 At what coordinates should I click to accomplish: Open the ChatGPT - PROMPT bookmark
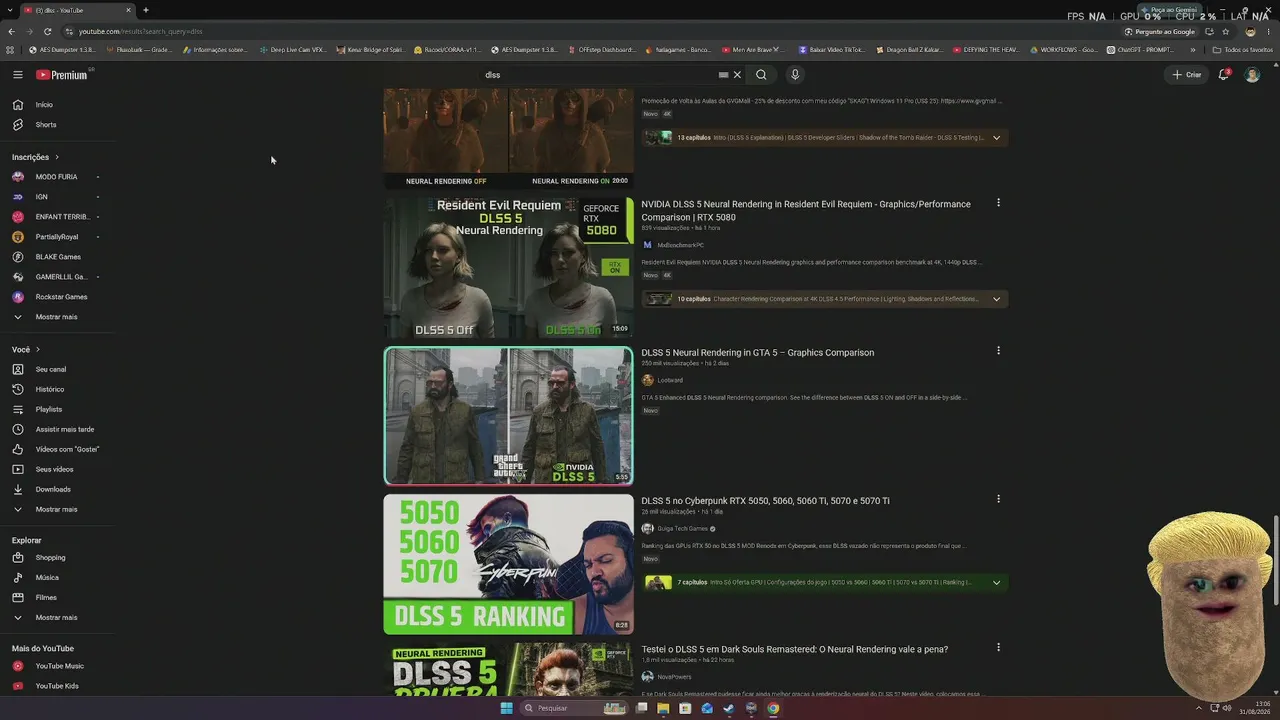coord(1140,49)
